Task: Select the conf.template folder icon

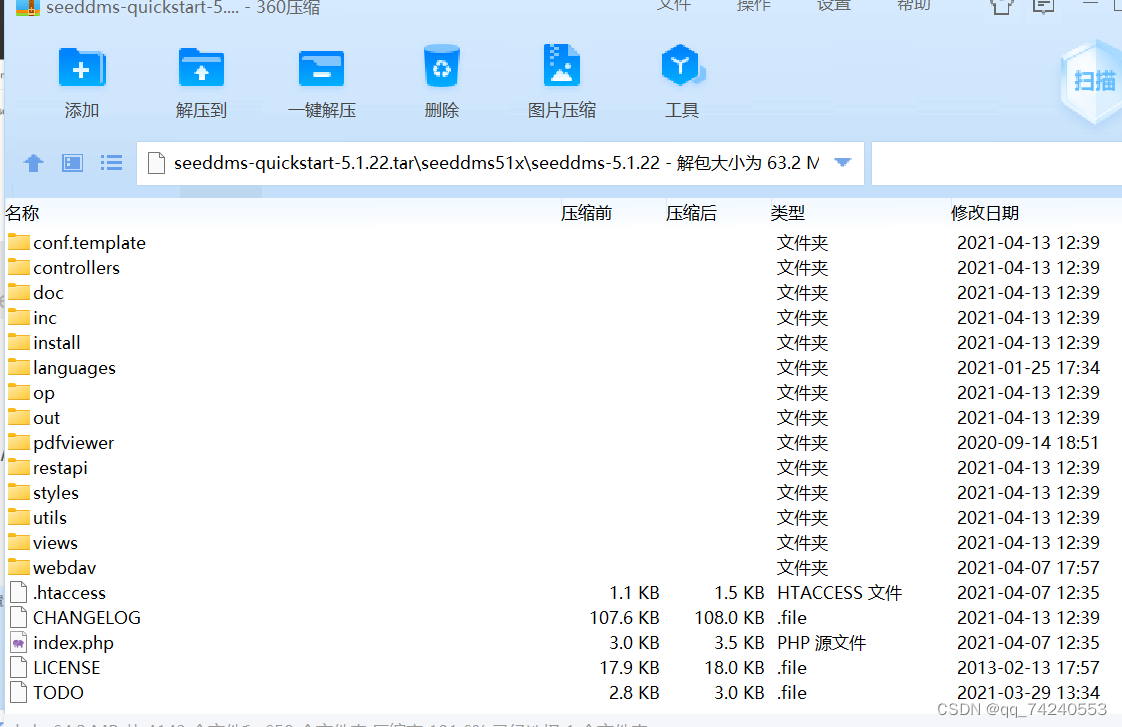Action: (19, 242)
